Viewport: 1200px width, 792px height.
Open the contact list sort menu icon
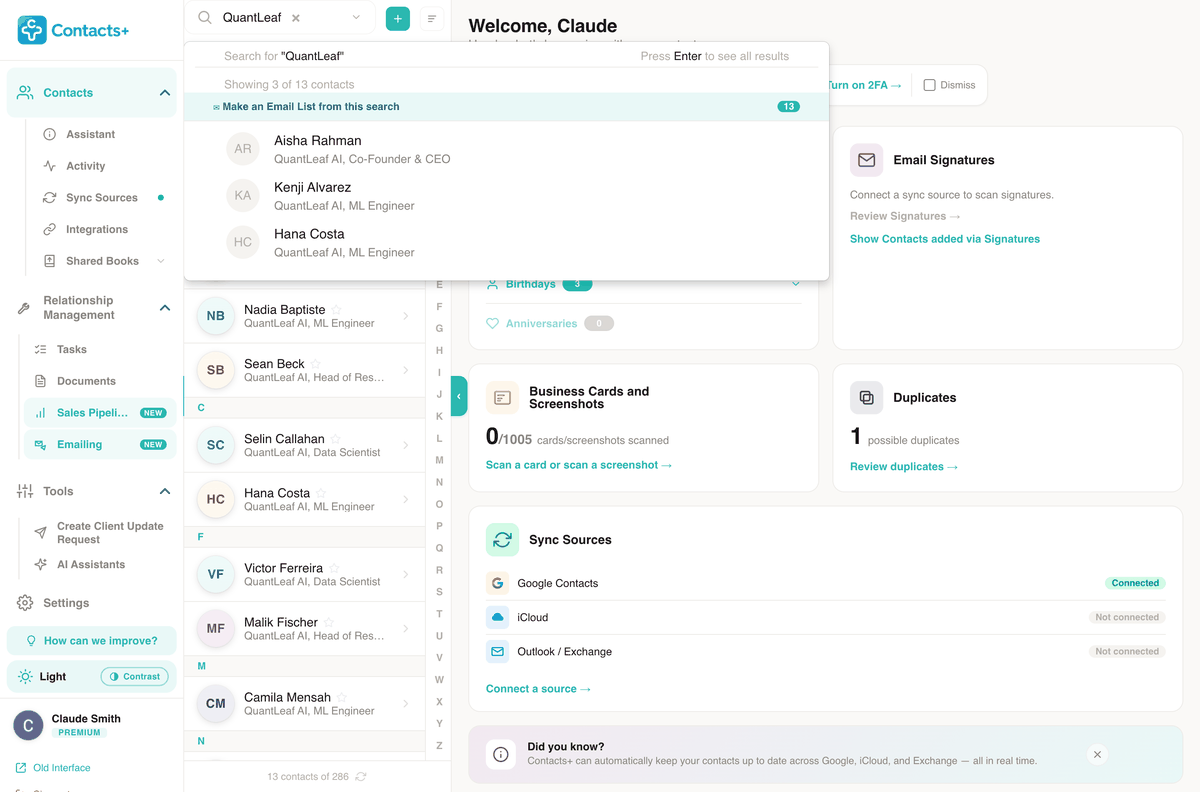pos(431,18)
